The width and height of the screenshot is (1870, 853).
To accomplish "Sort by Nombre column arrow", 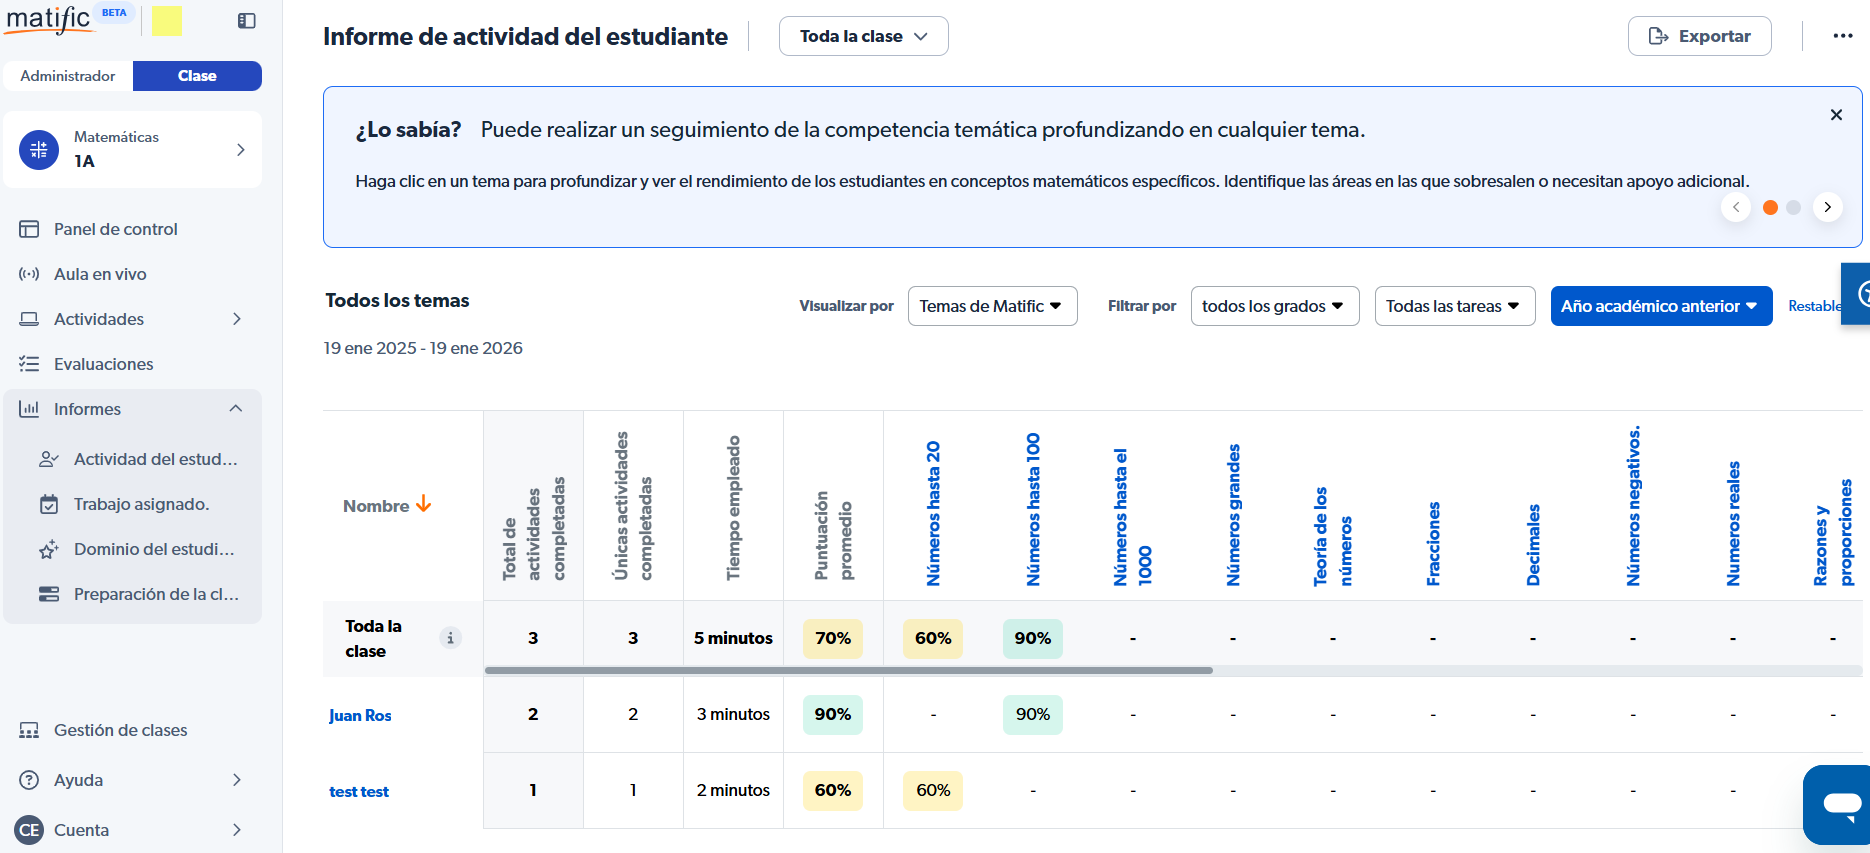I will (x=424, y=504).
